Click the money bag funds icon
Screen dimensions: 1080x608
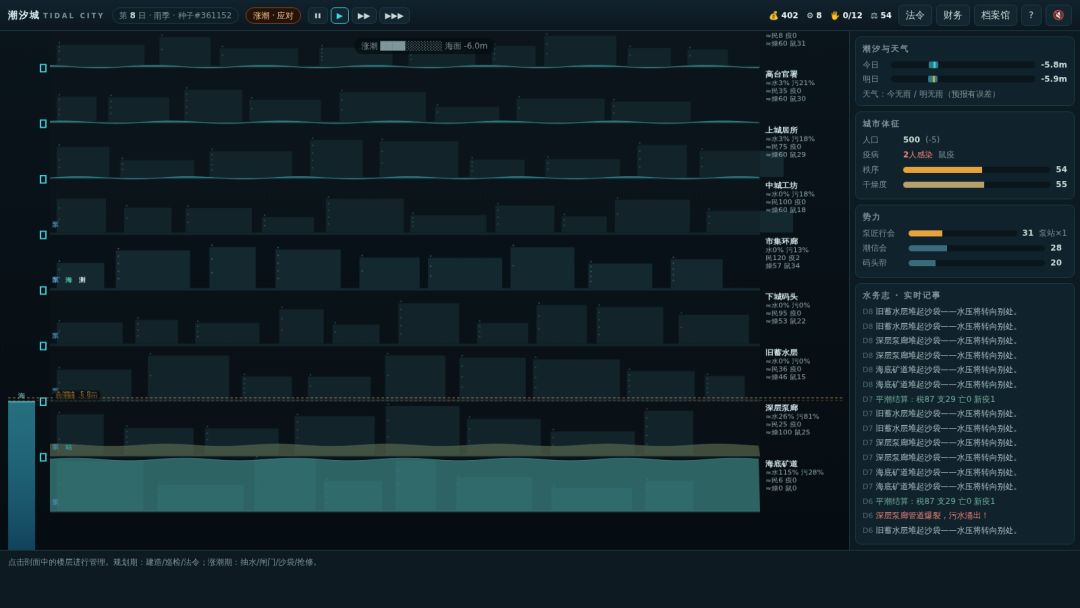[x=773, y=15]
